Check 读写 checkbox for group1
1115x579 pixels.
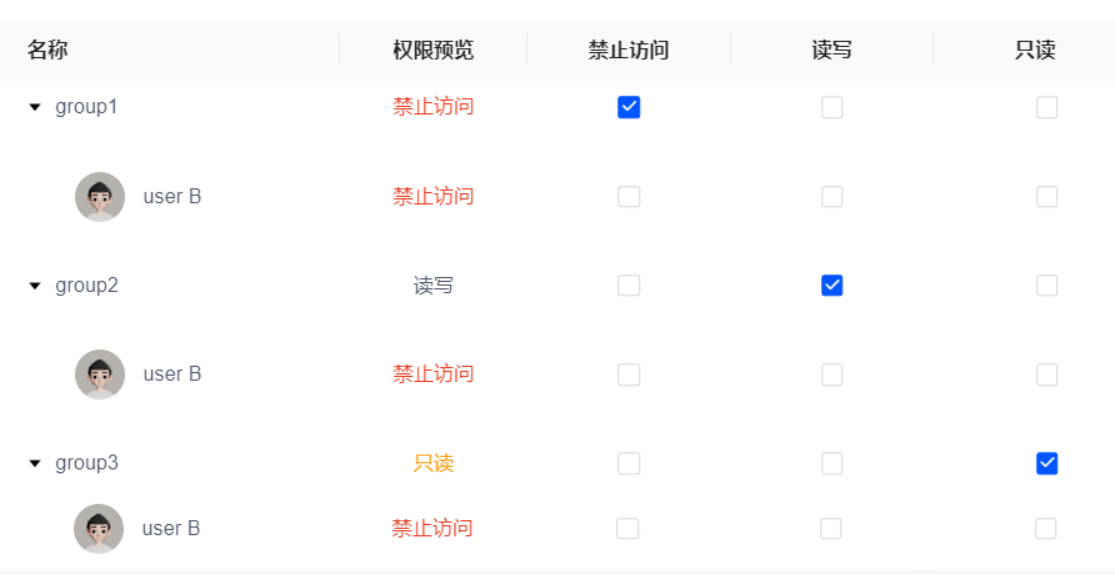pyautogui.click(x=832, y=107)
